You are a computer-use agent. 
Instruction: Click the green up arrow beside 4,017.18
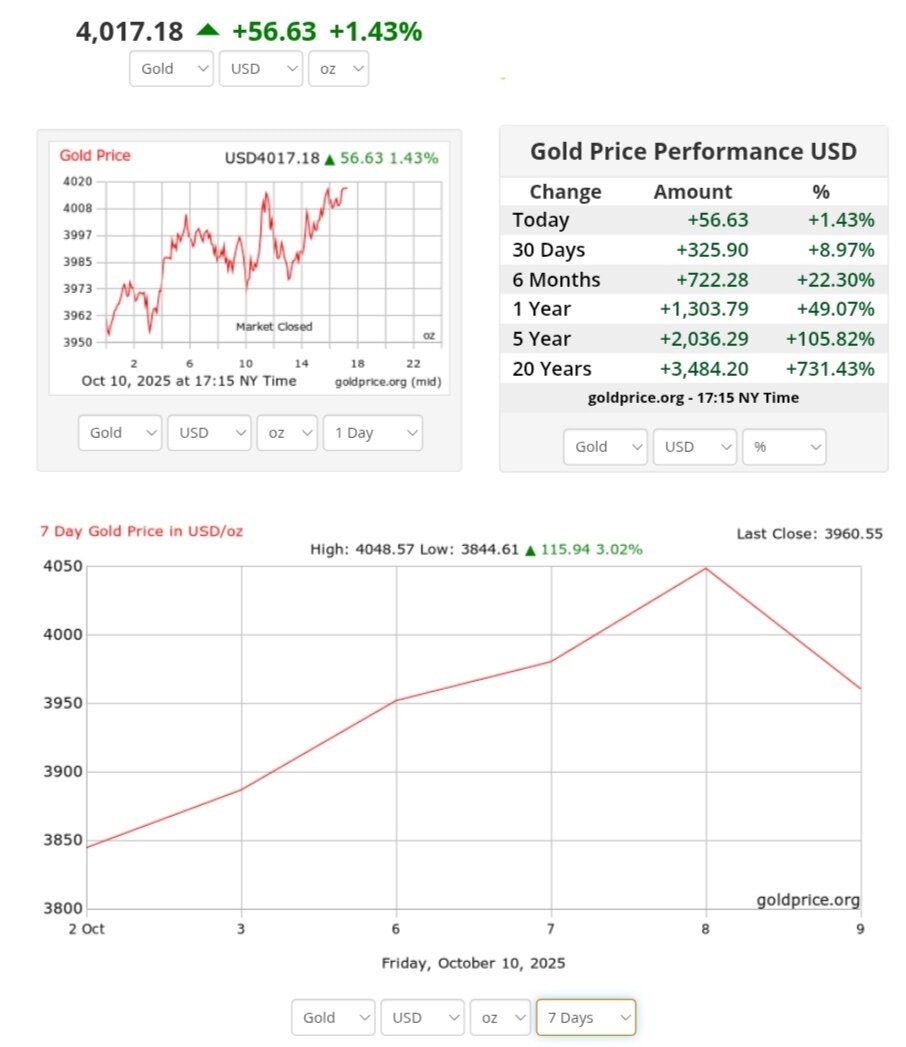click(207, 30)
